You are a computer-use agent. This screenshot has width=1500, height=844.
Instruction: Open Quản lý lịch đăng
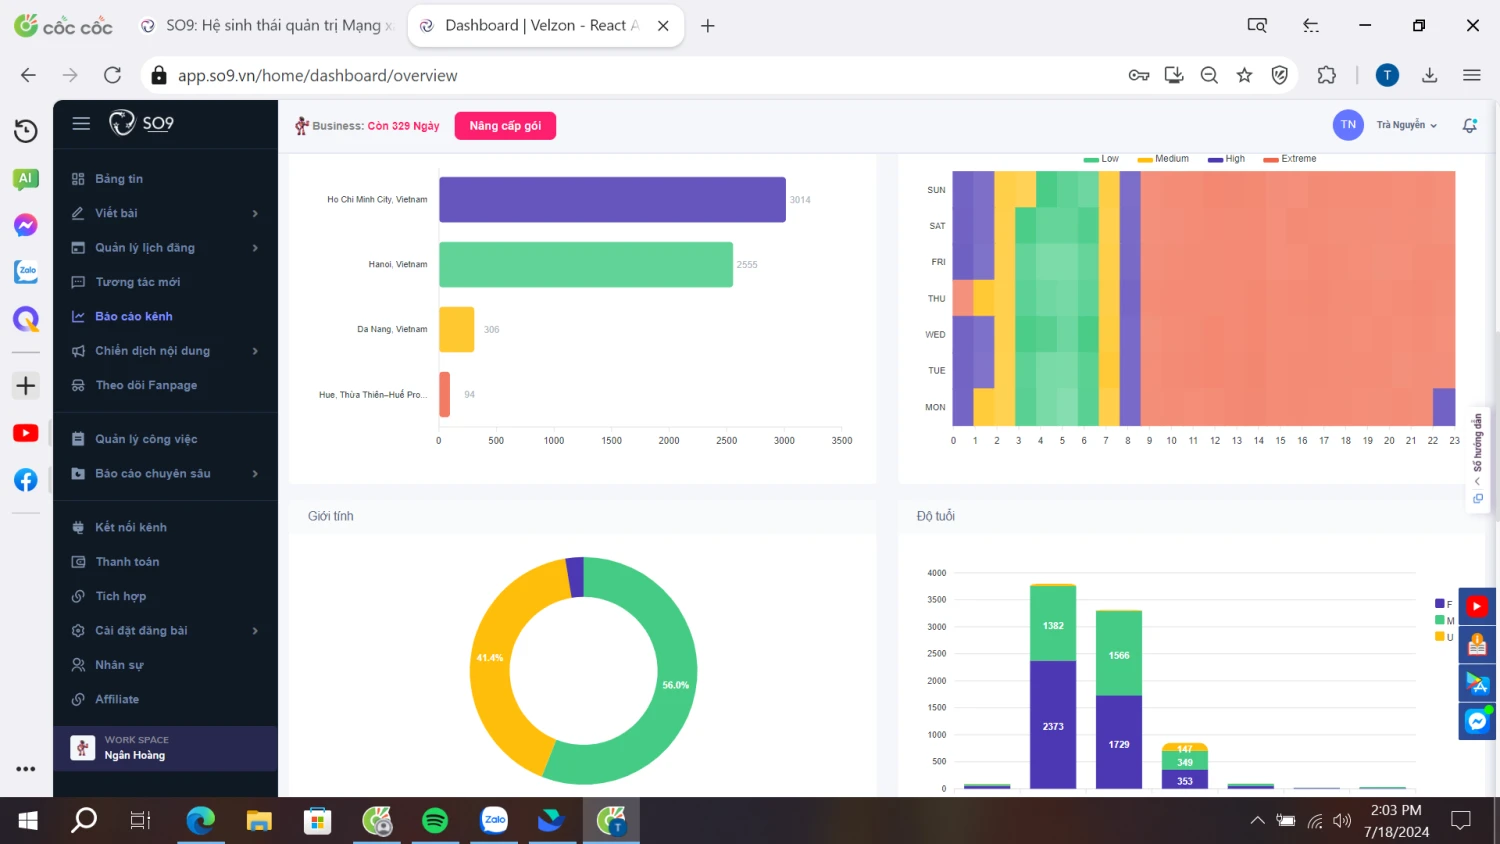(145, 248)
